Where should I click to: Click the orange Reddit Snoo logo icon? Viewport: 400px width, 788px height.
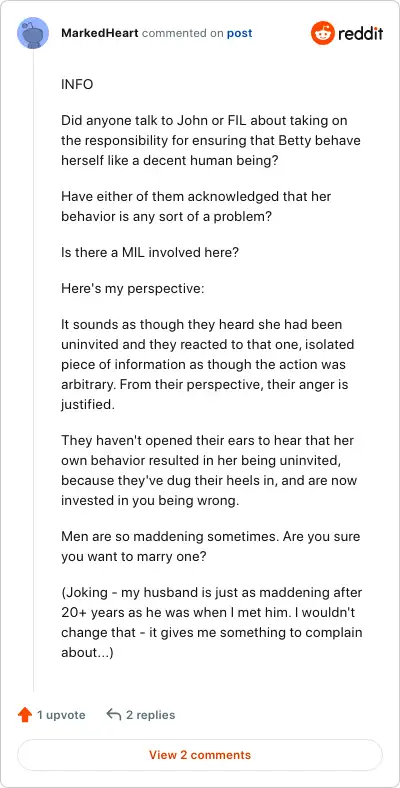(x=322, y=33)
